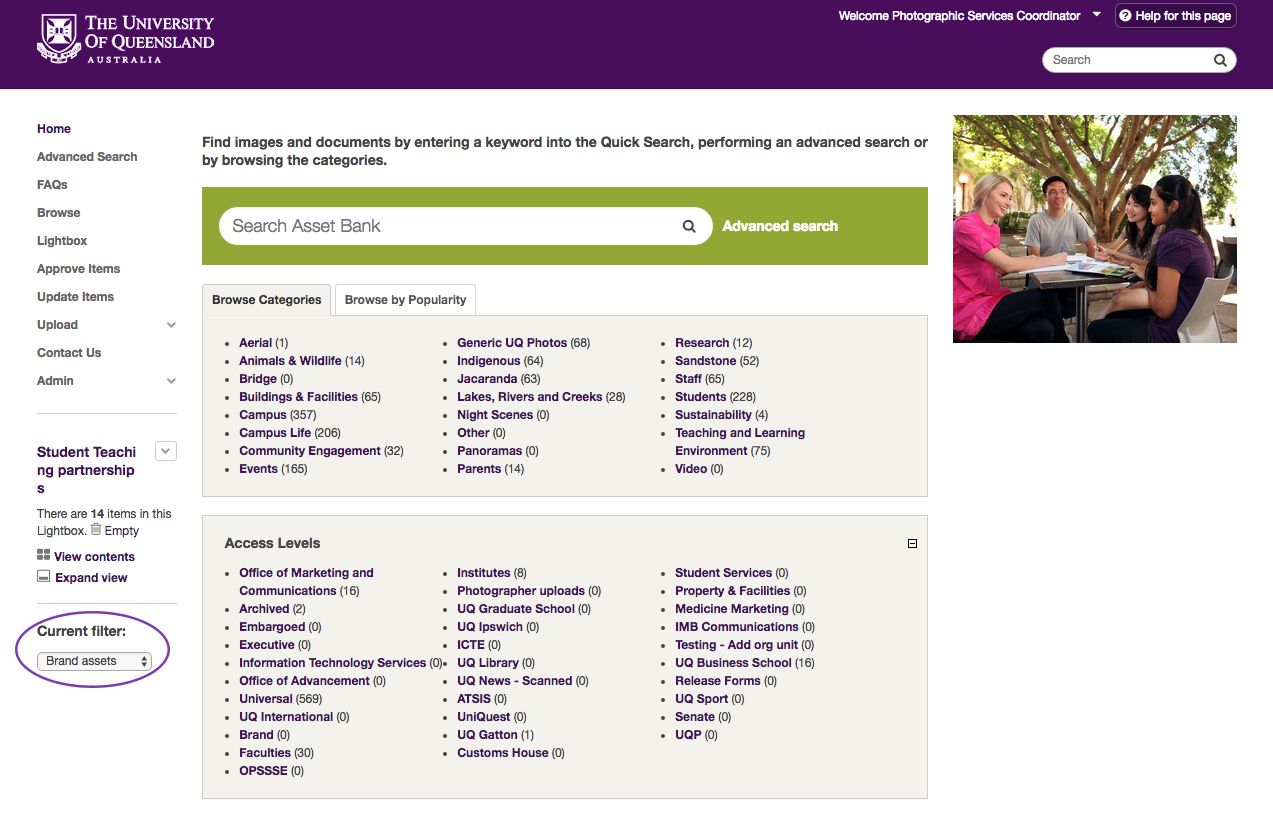Open the Sandstone category
Screen dimensions: 1273x818
point(705,361)
